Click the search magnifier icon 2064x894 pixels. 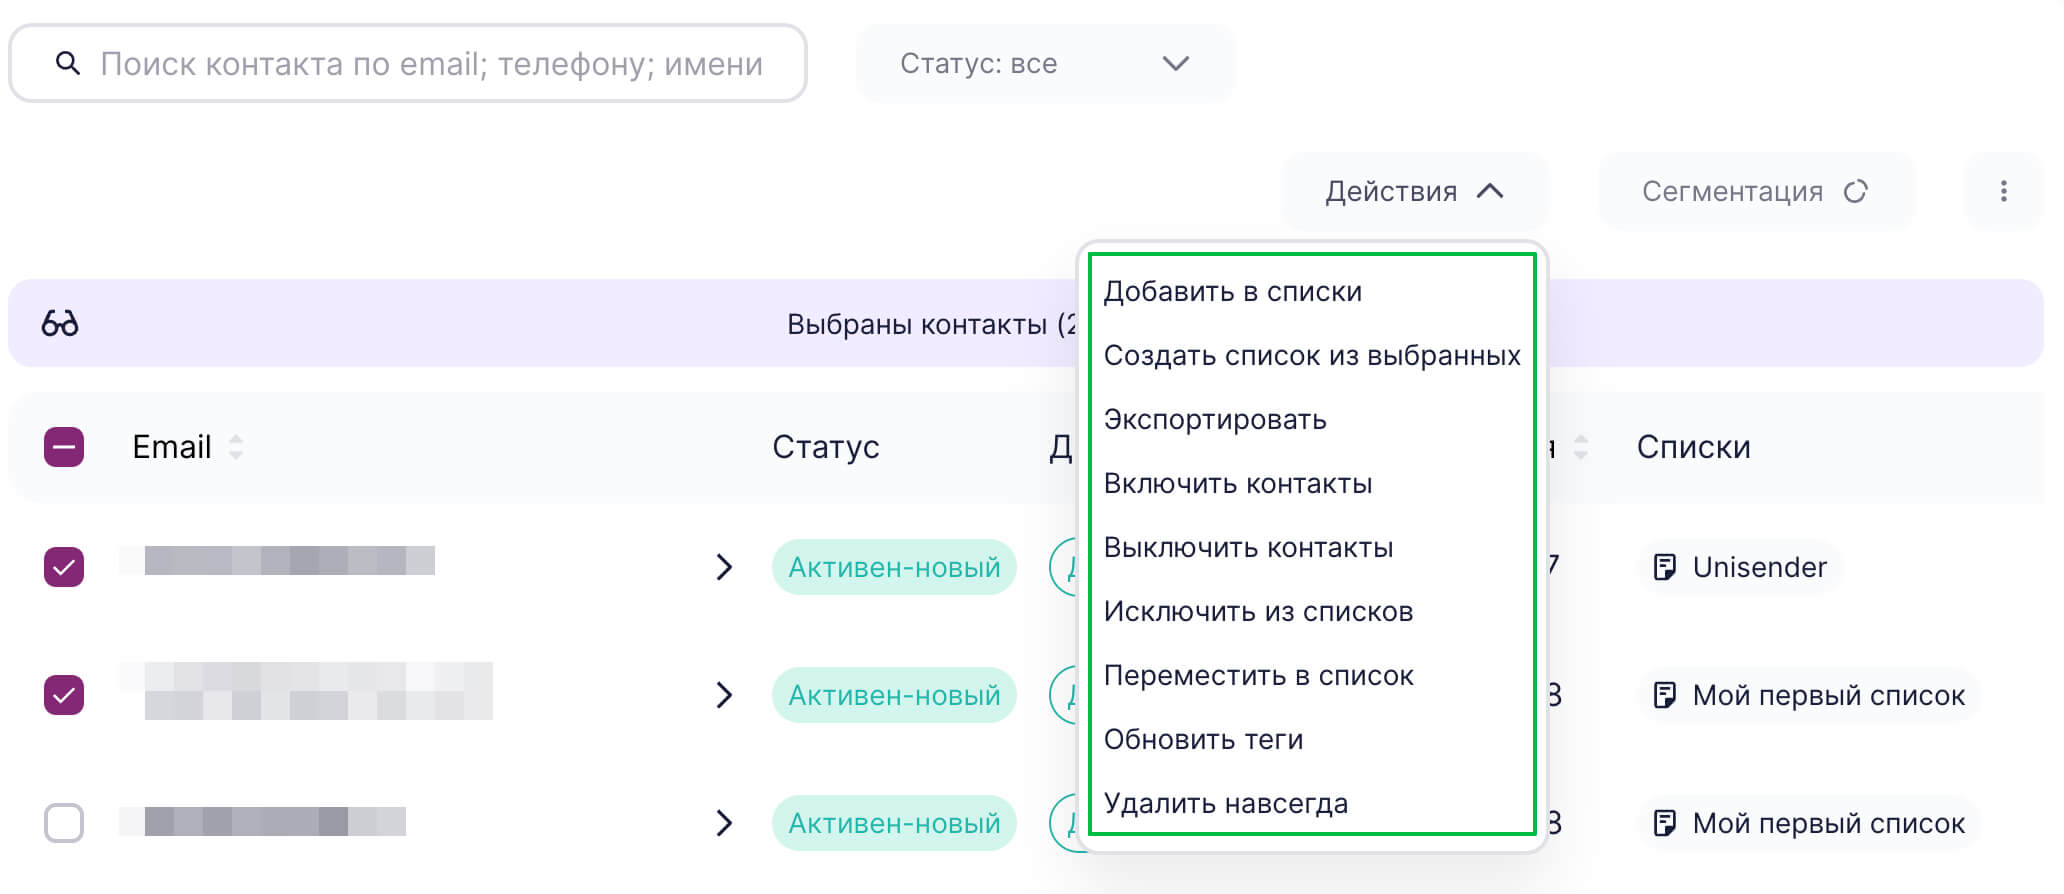click(x=68, y=64)
